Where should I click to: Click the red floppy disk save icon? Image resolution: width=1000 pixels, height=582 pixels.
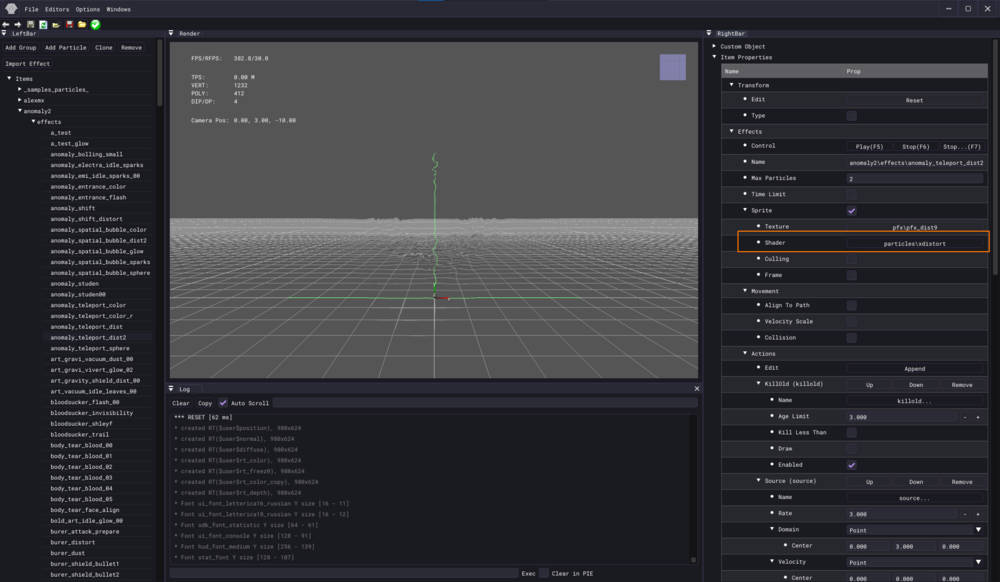tap(69, 24)
